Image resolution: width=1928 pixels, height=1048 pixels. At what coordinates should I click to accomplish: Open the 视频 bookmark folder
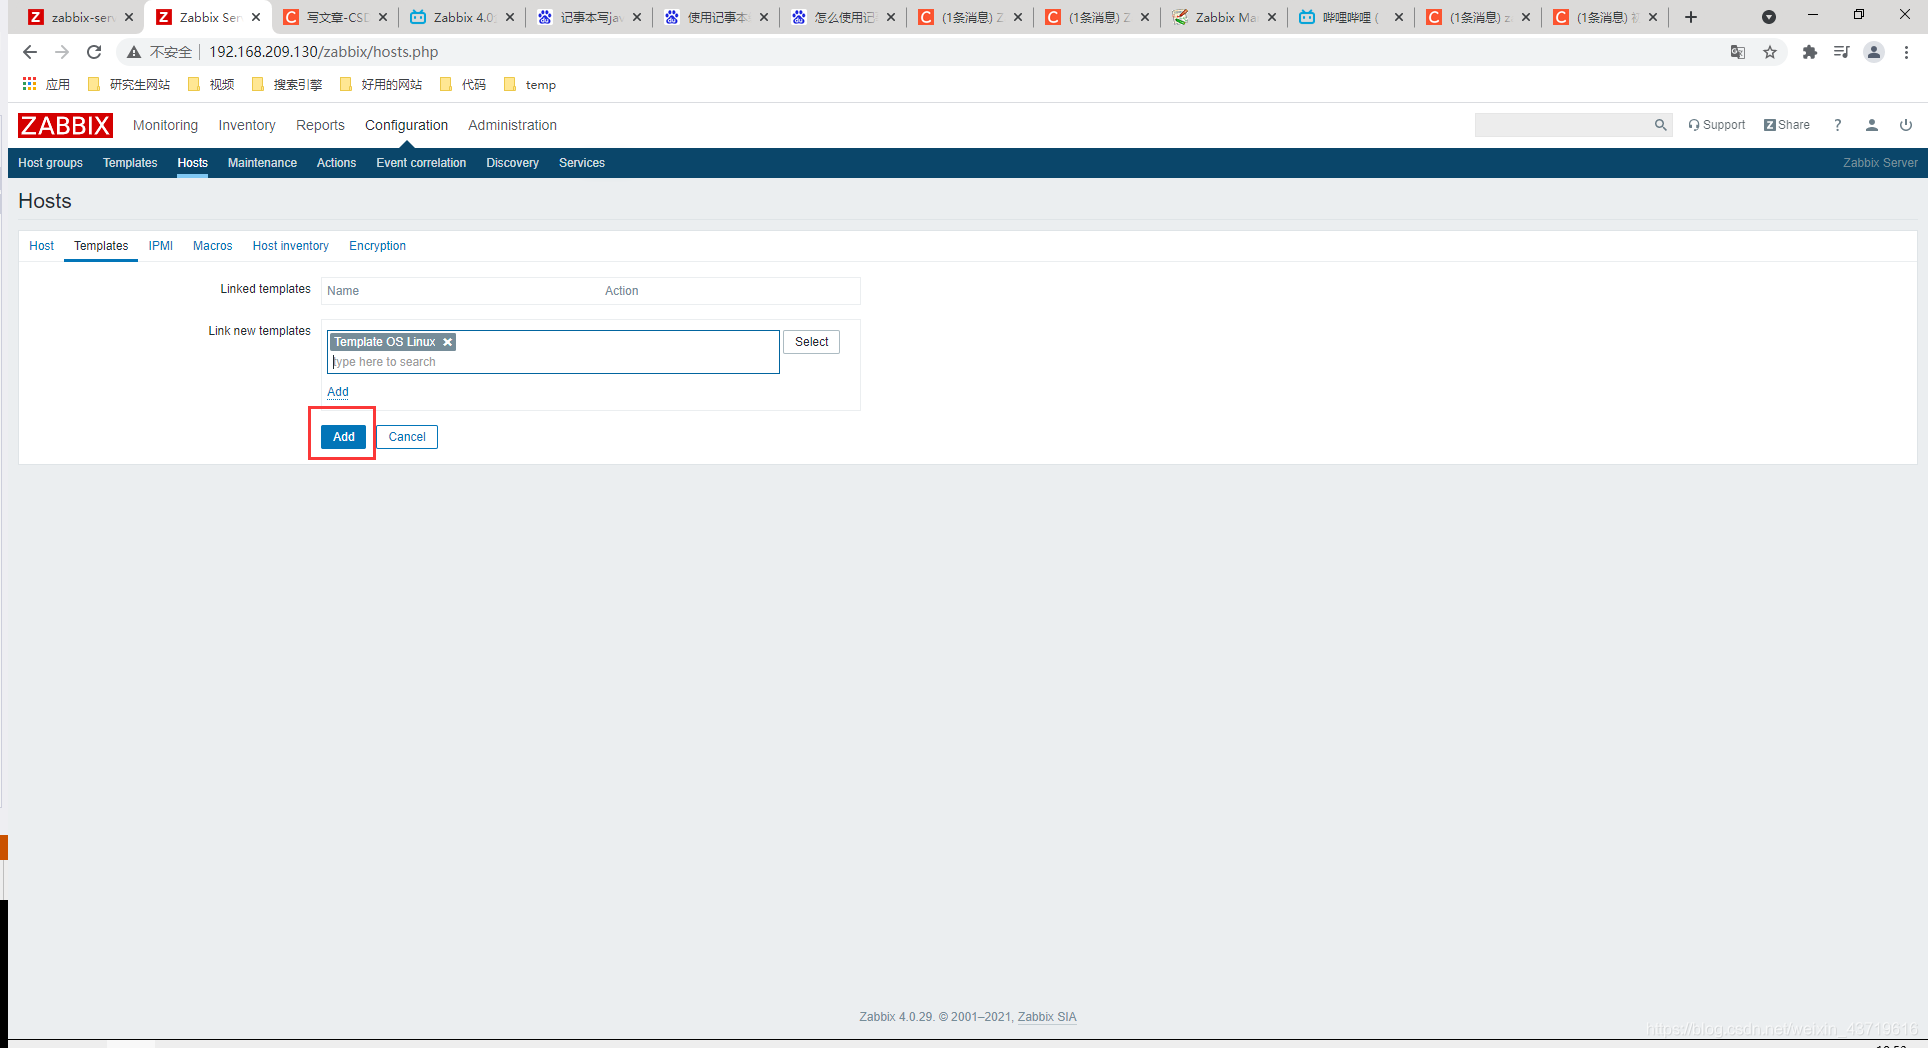tap(211, 85)
